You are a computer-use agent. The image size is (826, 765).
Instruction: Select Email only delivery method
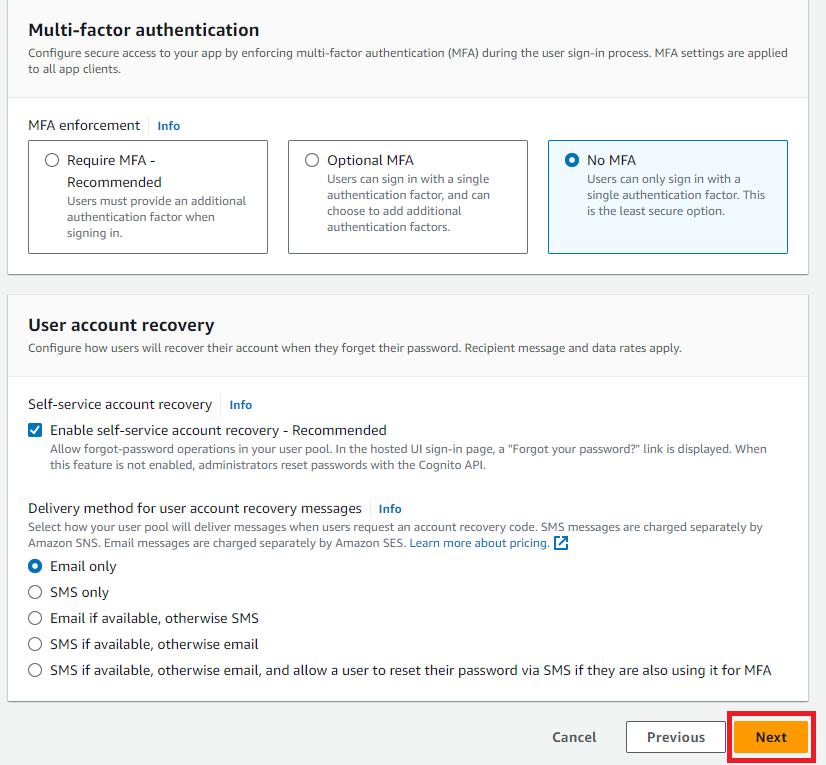[x=36, y=566]
